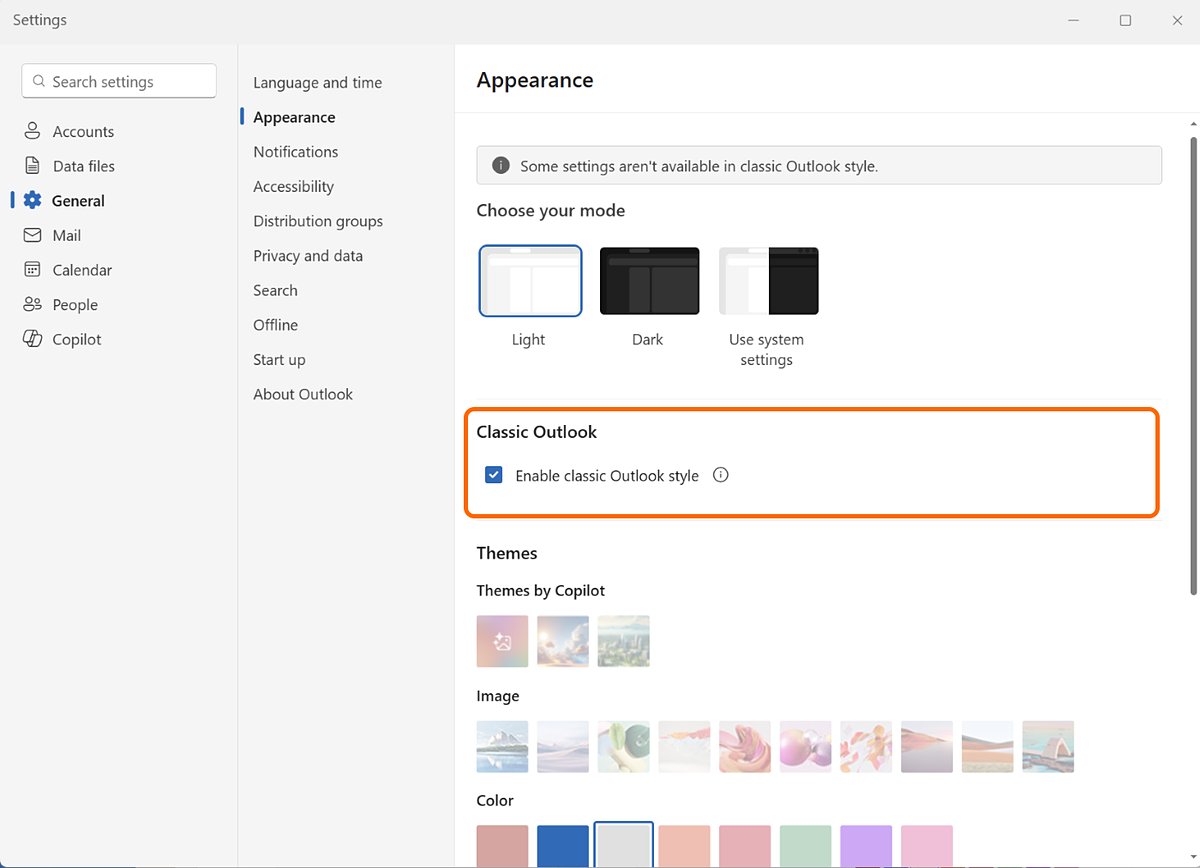Go to Privacy and data section
Viewport: 1200px width, 868px height.
308,256
